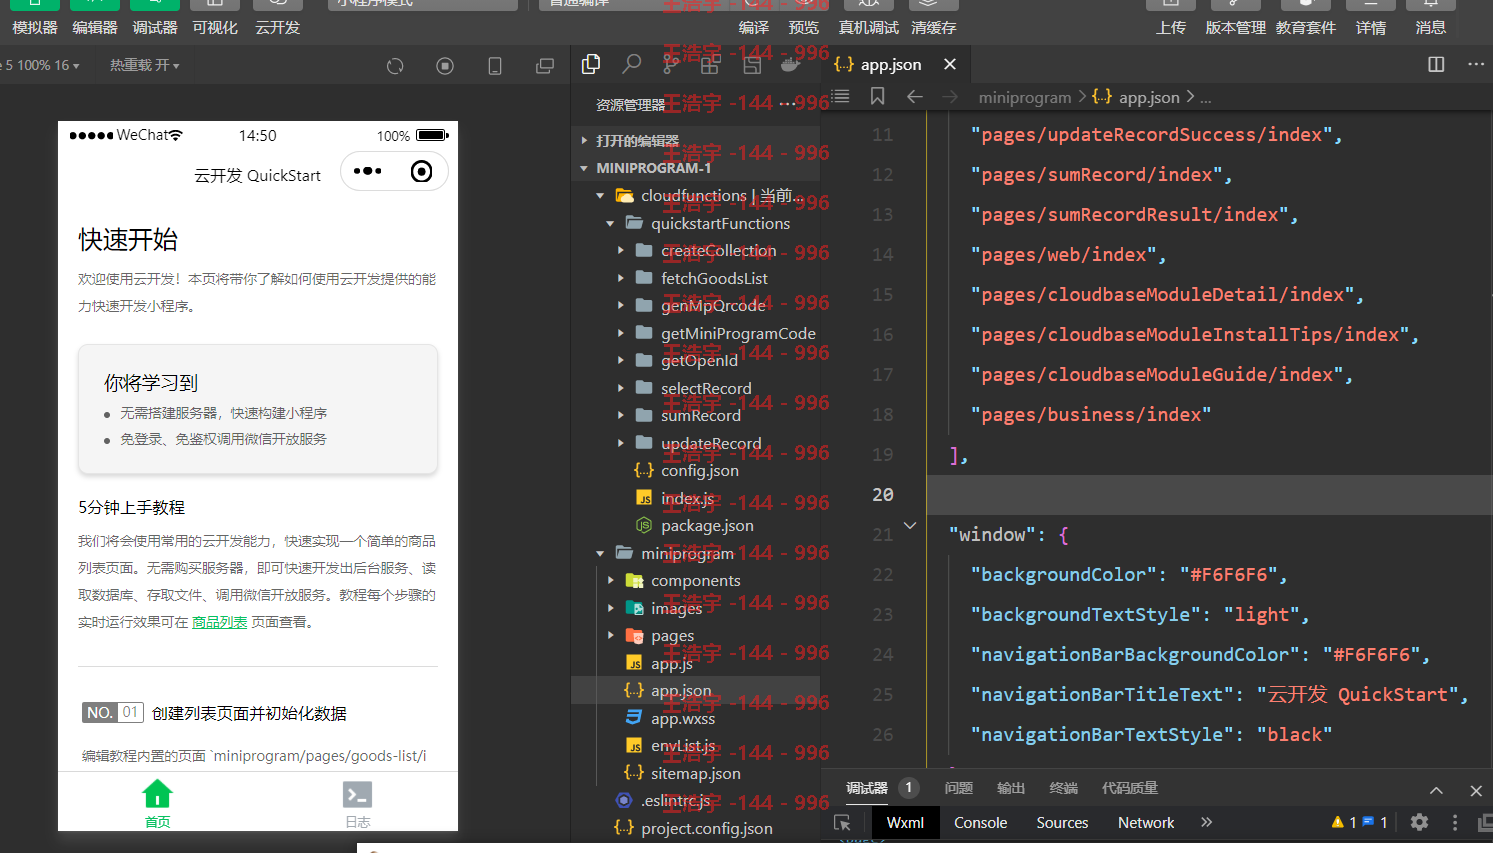
Task: Open the editor more actions ellipsis
Action: point(1476,64)
